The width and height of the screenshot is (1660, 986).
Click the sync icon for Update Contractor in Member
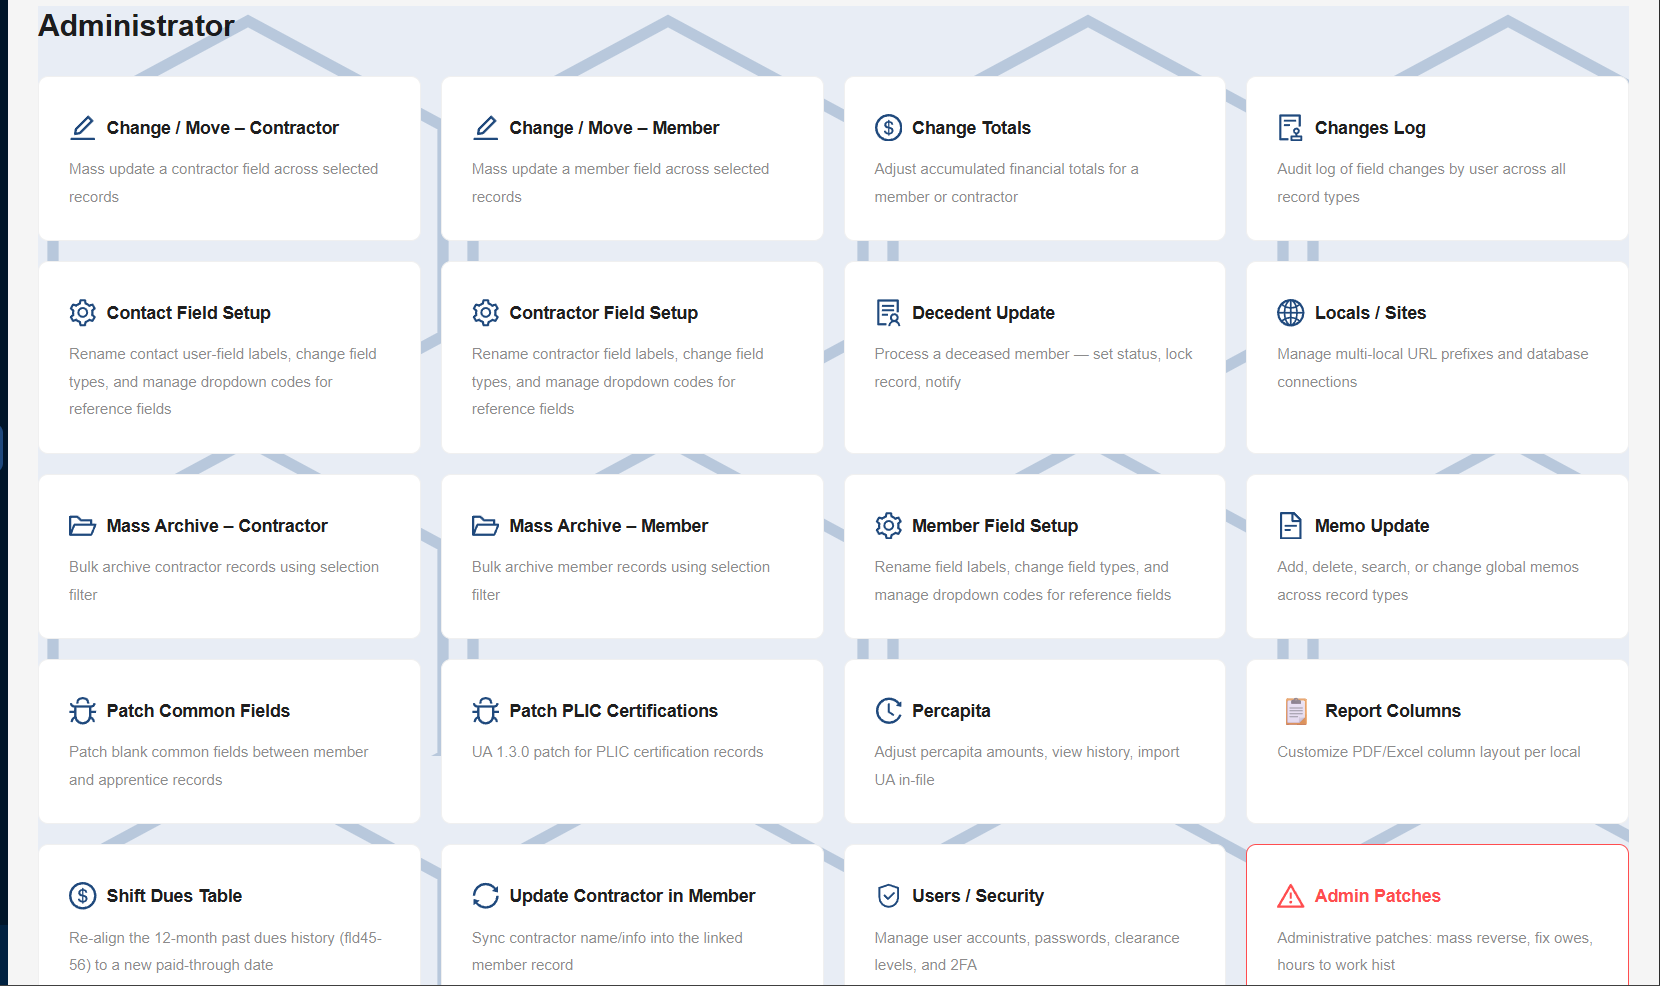(x=486, y=896)
